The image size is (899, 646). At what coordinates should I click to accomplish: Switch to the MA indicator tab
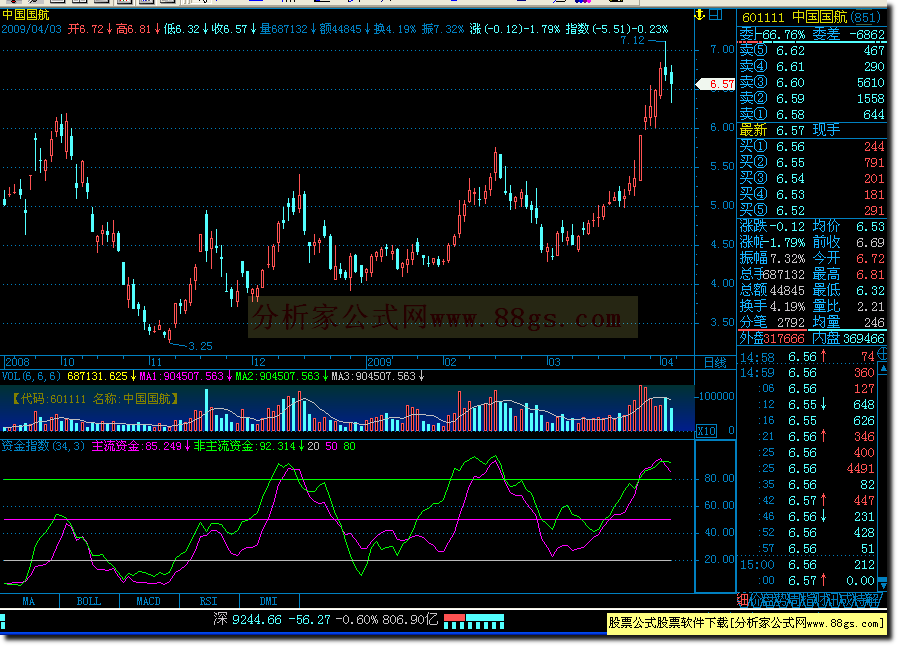point(29,601)
